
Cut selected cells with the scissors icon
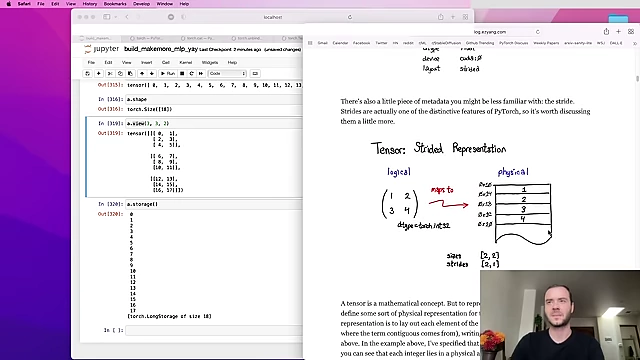(110, 73)
